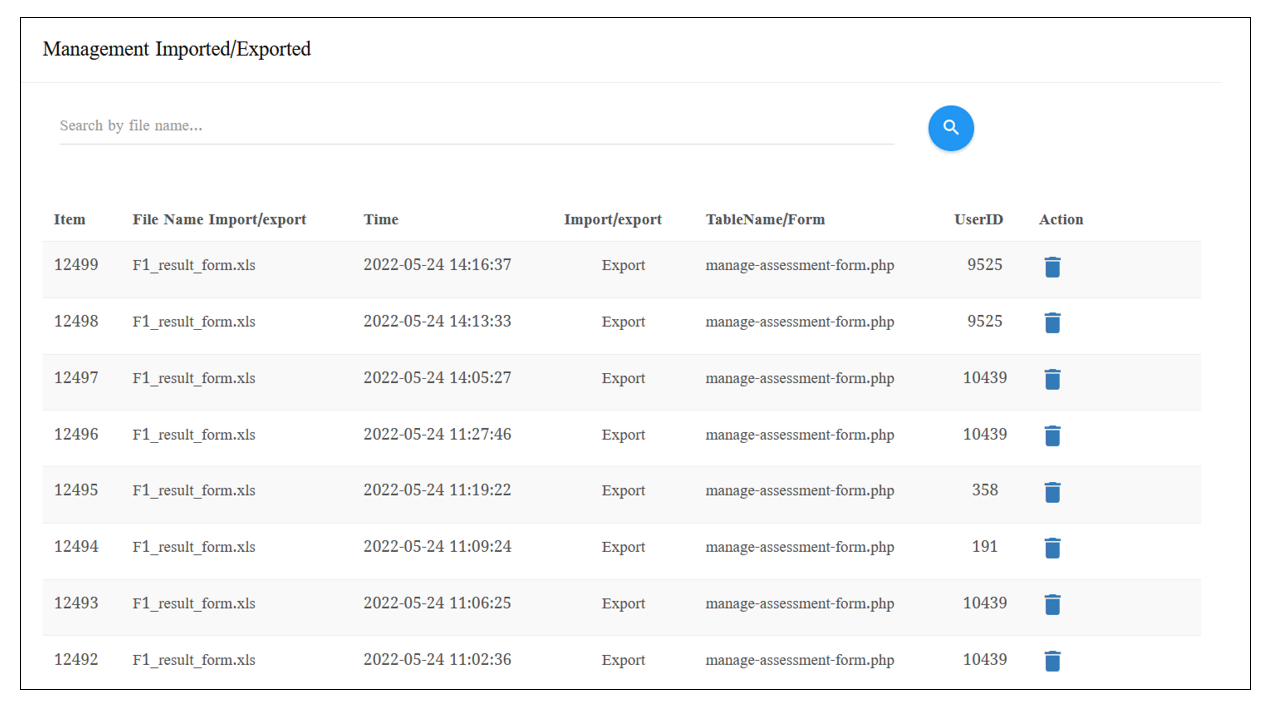The image size is (1268, 705).
Task: Click the UserID column header
Action: pos(978,220)
